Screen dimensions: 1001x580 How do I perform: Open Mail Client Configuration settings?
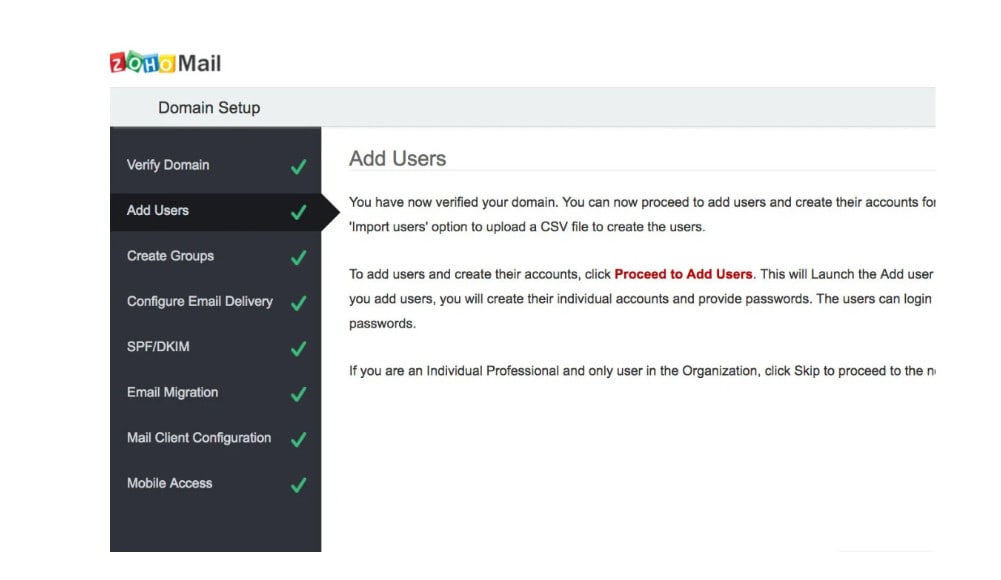coord(197,438)
